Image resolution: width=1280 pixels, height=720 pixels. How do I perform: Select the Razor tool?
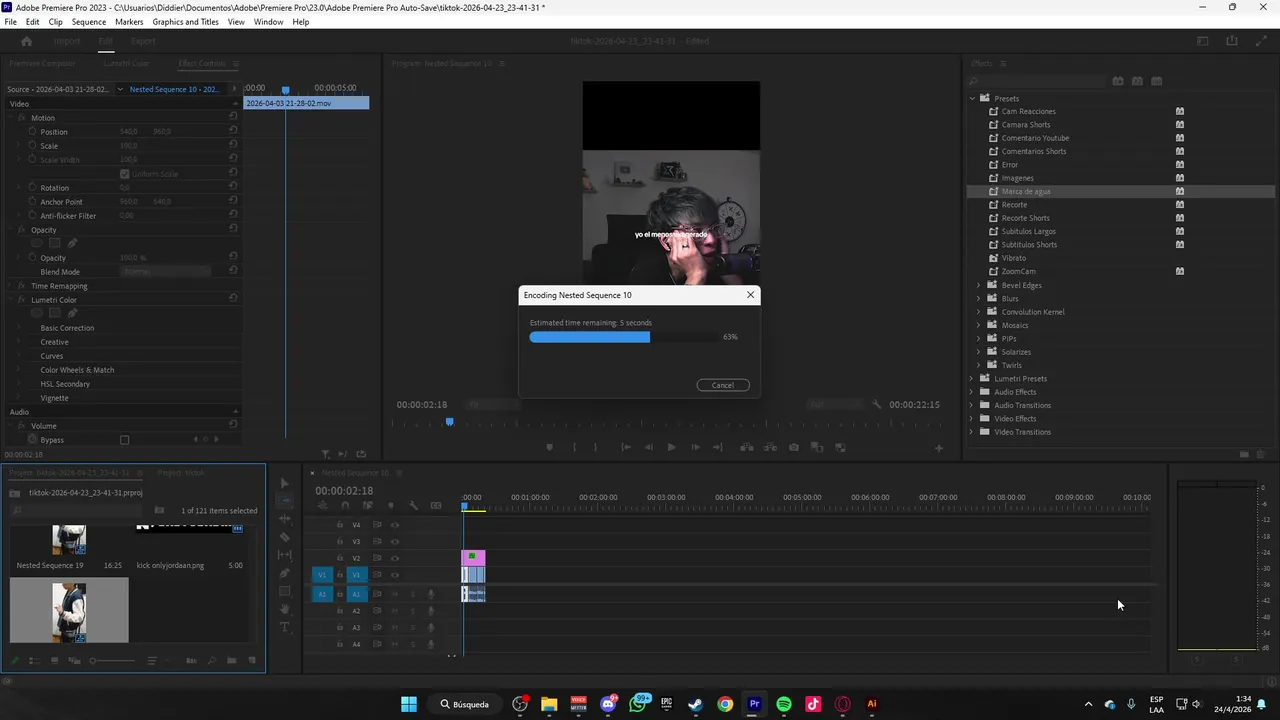(285, 537)
